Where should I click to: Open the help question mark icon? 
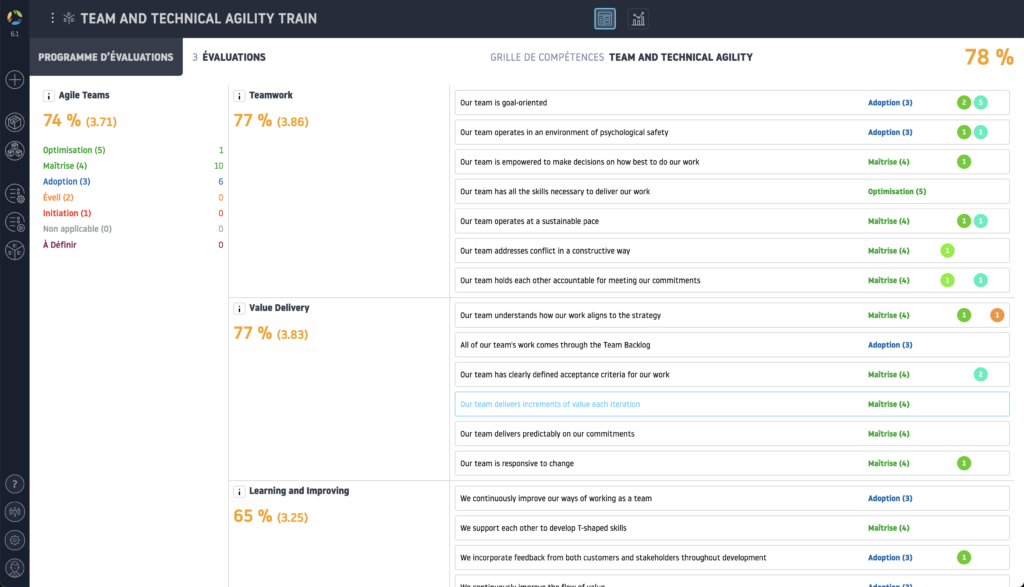[x=15, y=484]
